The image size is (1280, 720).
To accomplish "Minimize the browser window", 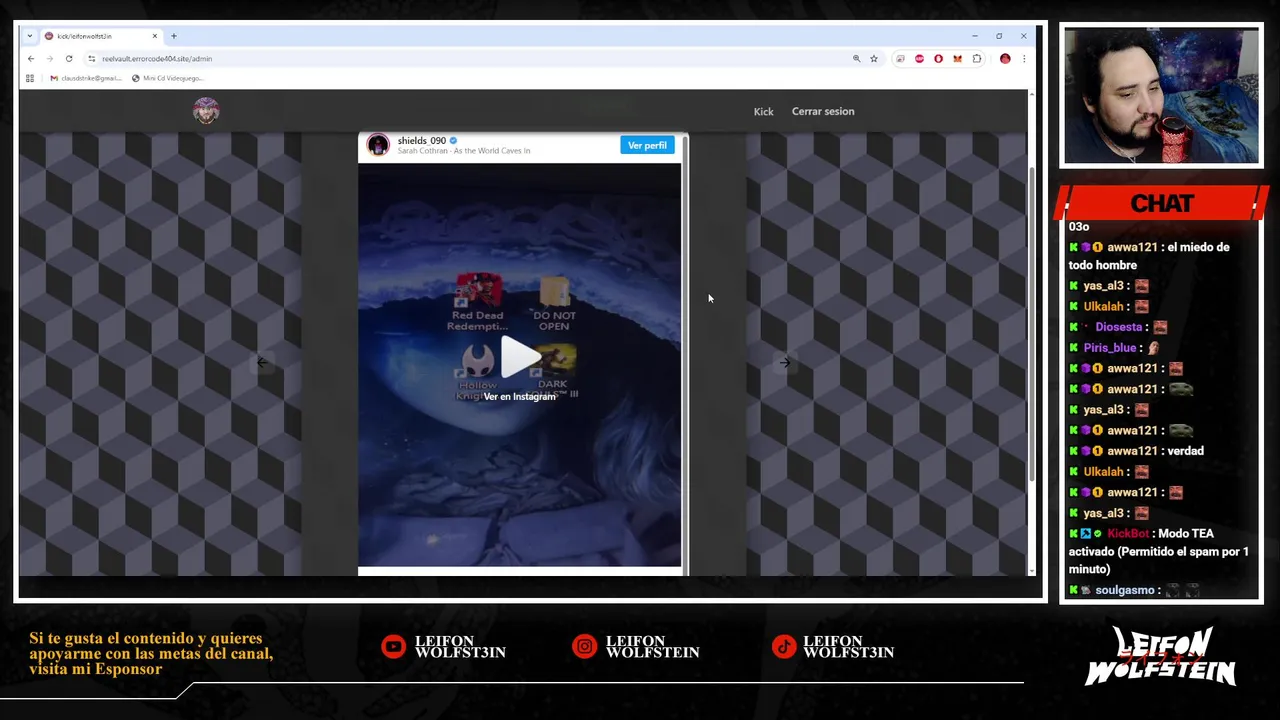I will tap(974, 36).
